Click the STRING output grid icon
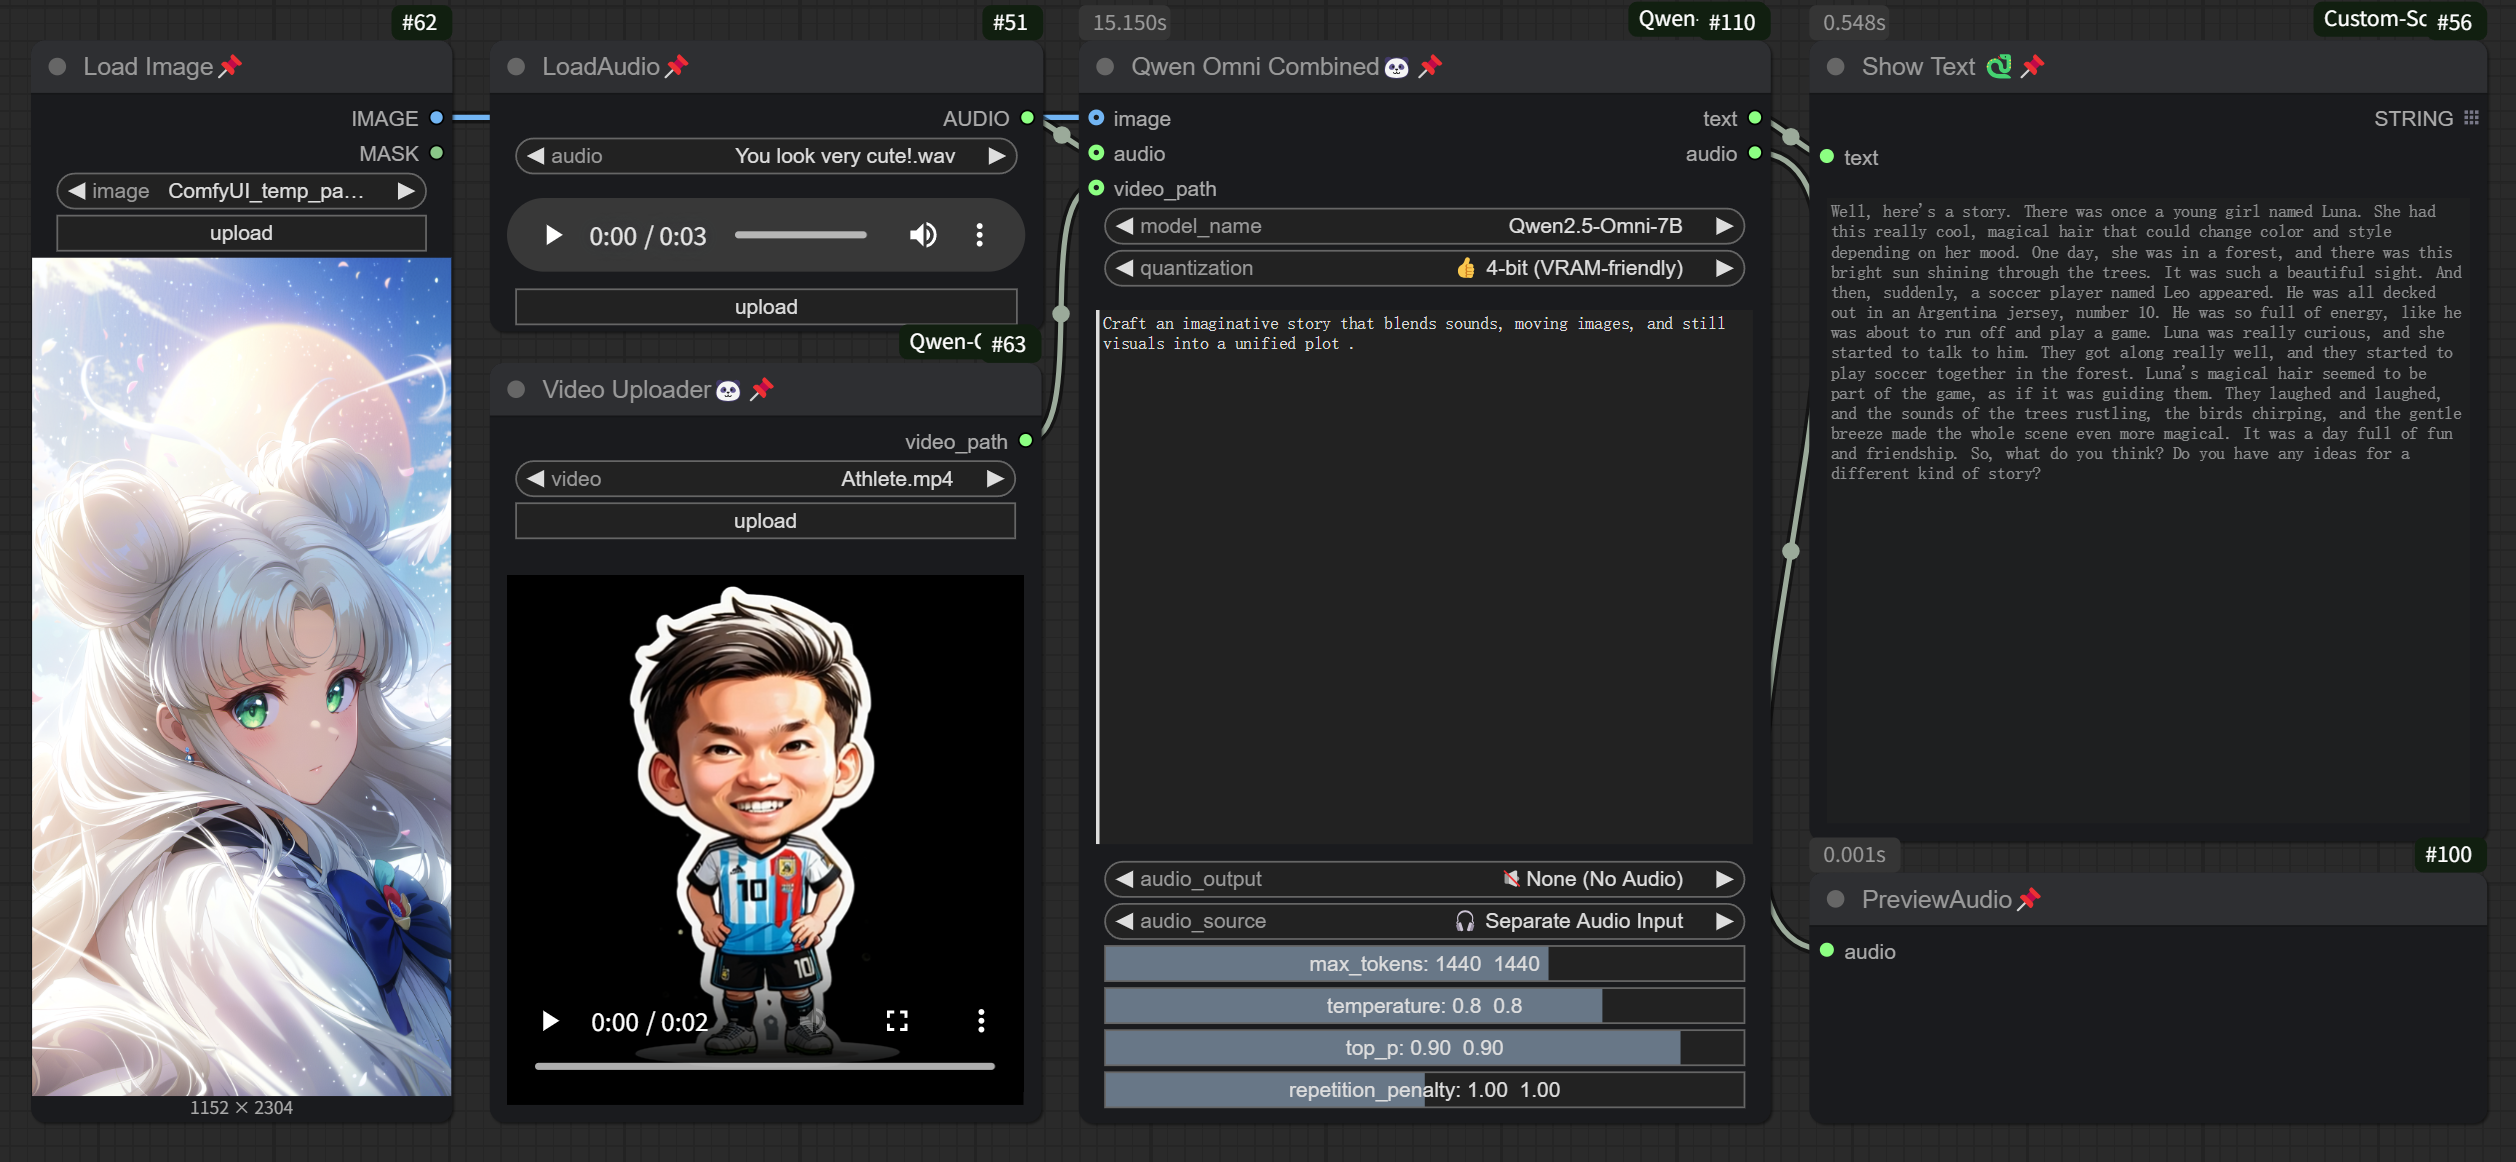Viewport: 2516px width, 1162px height. click(2471, 118)
